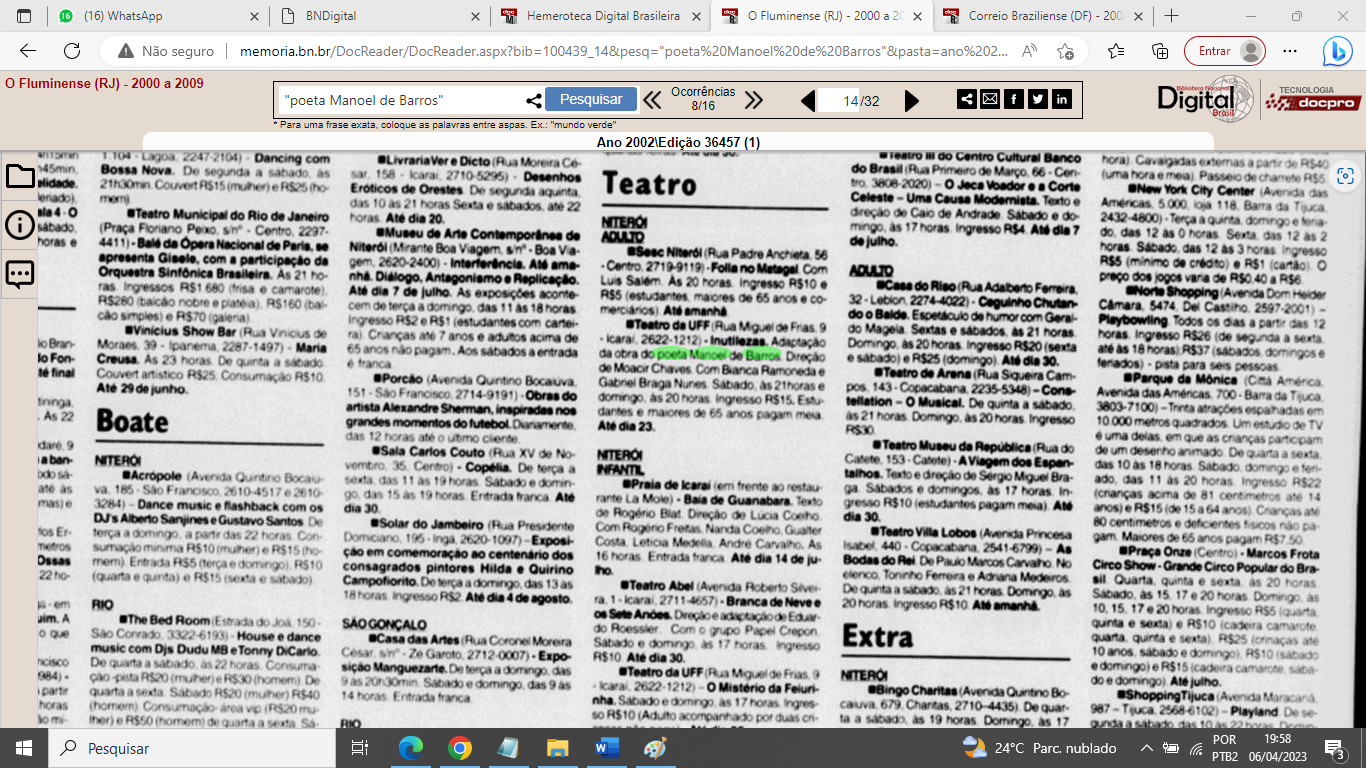
Task: Share on Twitter icon
Action: pyautogui.click(x=1037, y=99)
